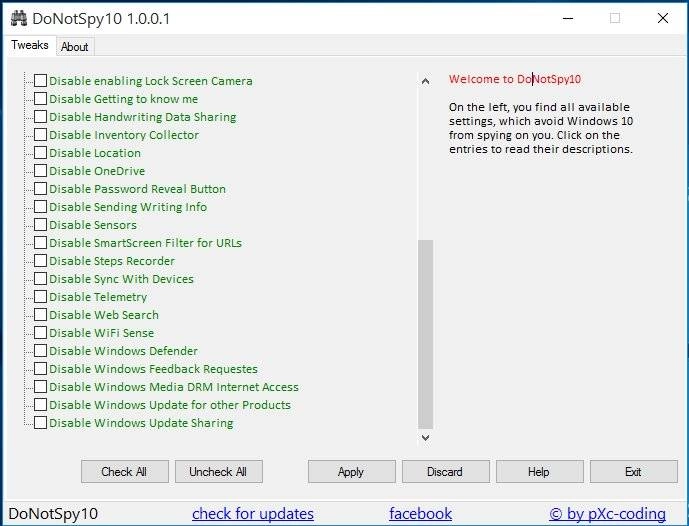Click the Check All button
The image size is (689, 526).
[x=124, y=472]
